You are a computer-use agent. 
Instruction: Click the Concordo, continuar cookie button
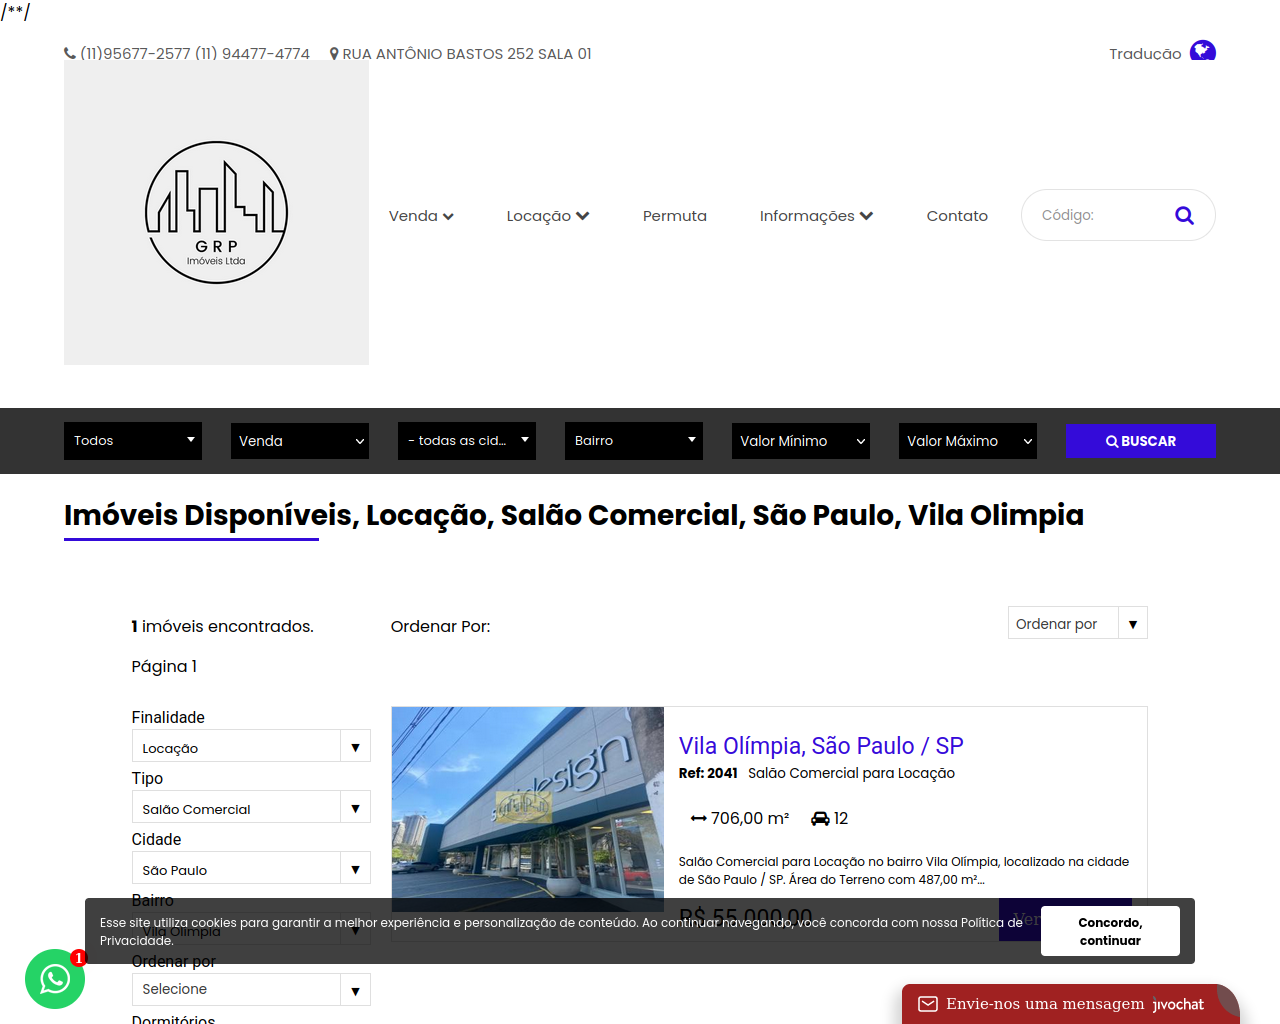point(1110,931)
